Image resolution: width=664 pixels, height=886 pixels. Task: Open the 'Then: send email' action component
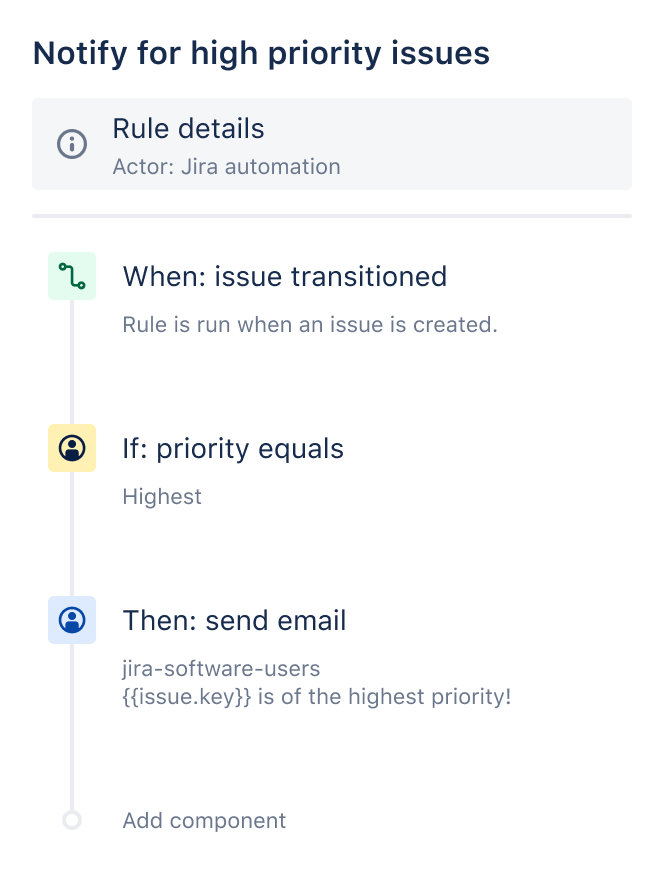(x=234, y=621)
